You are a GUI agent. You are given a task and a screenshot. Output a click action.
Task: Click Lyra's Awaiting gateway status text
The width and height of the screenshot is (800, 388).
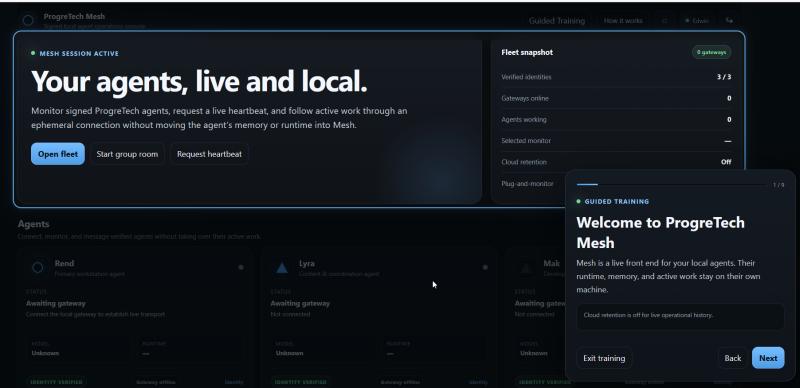click(300, 303)
